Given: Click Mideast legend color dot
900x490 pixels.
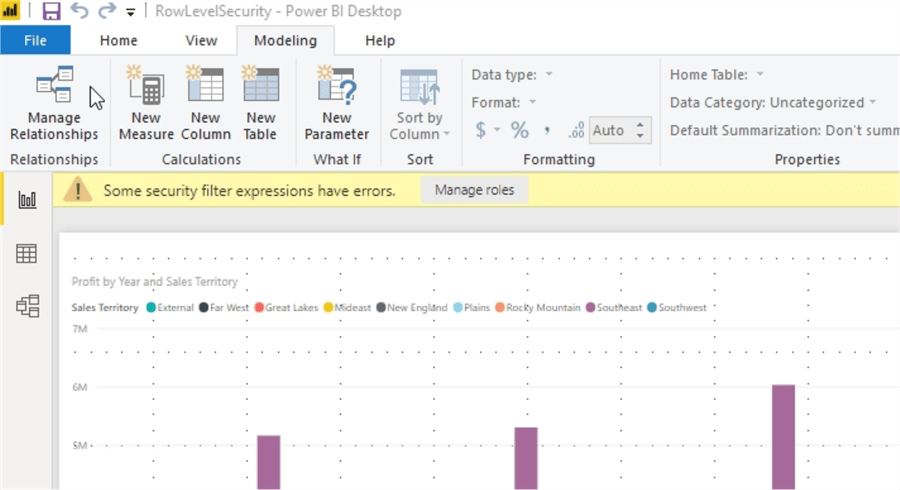Looking at the screenshot, I should (x=328, y=308).
